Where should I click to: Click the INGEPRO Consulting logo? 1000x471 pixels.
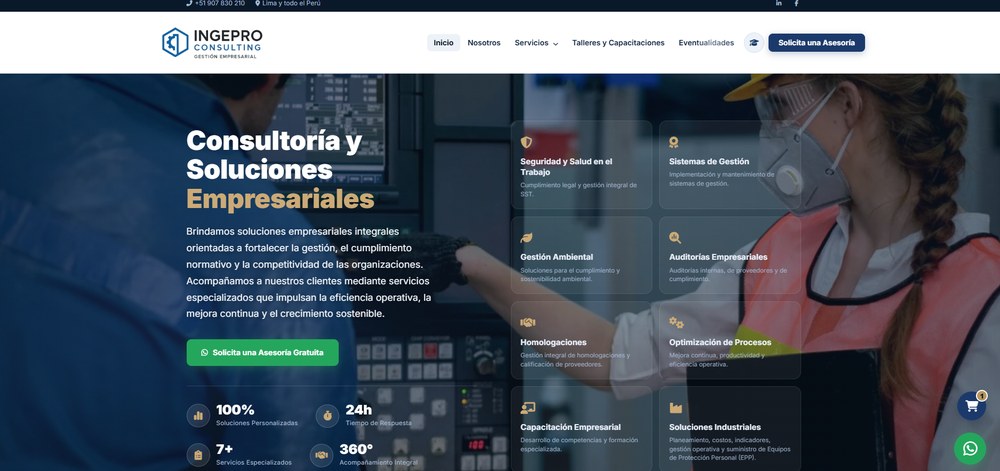pos(212,43)
